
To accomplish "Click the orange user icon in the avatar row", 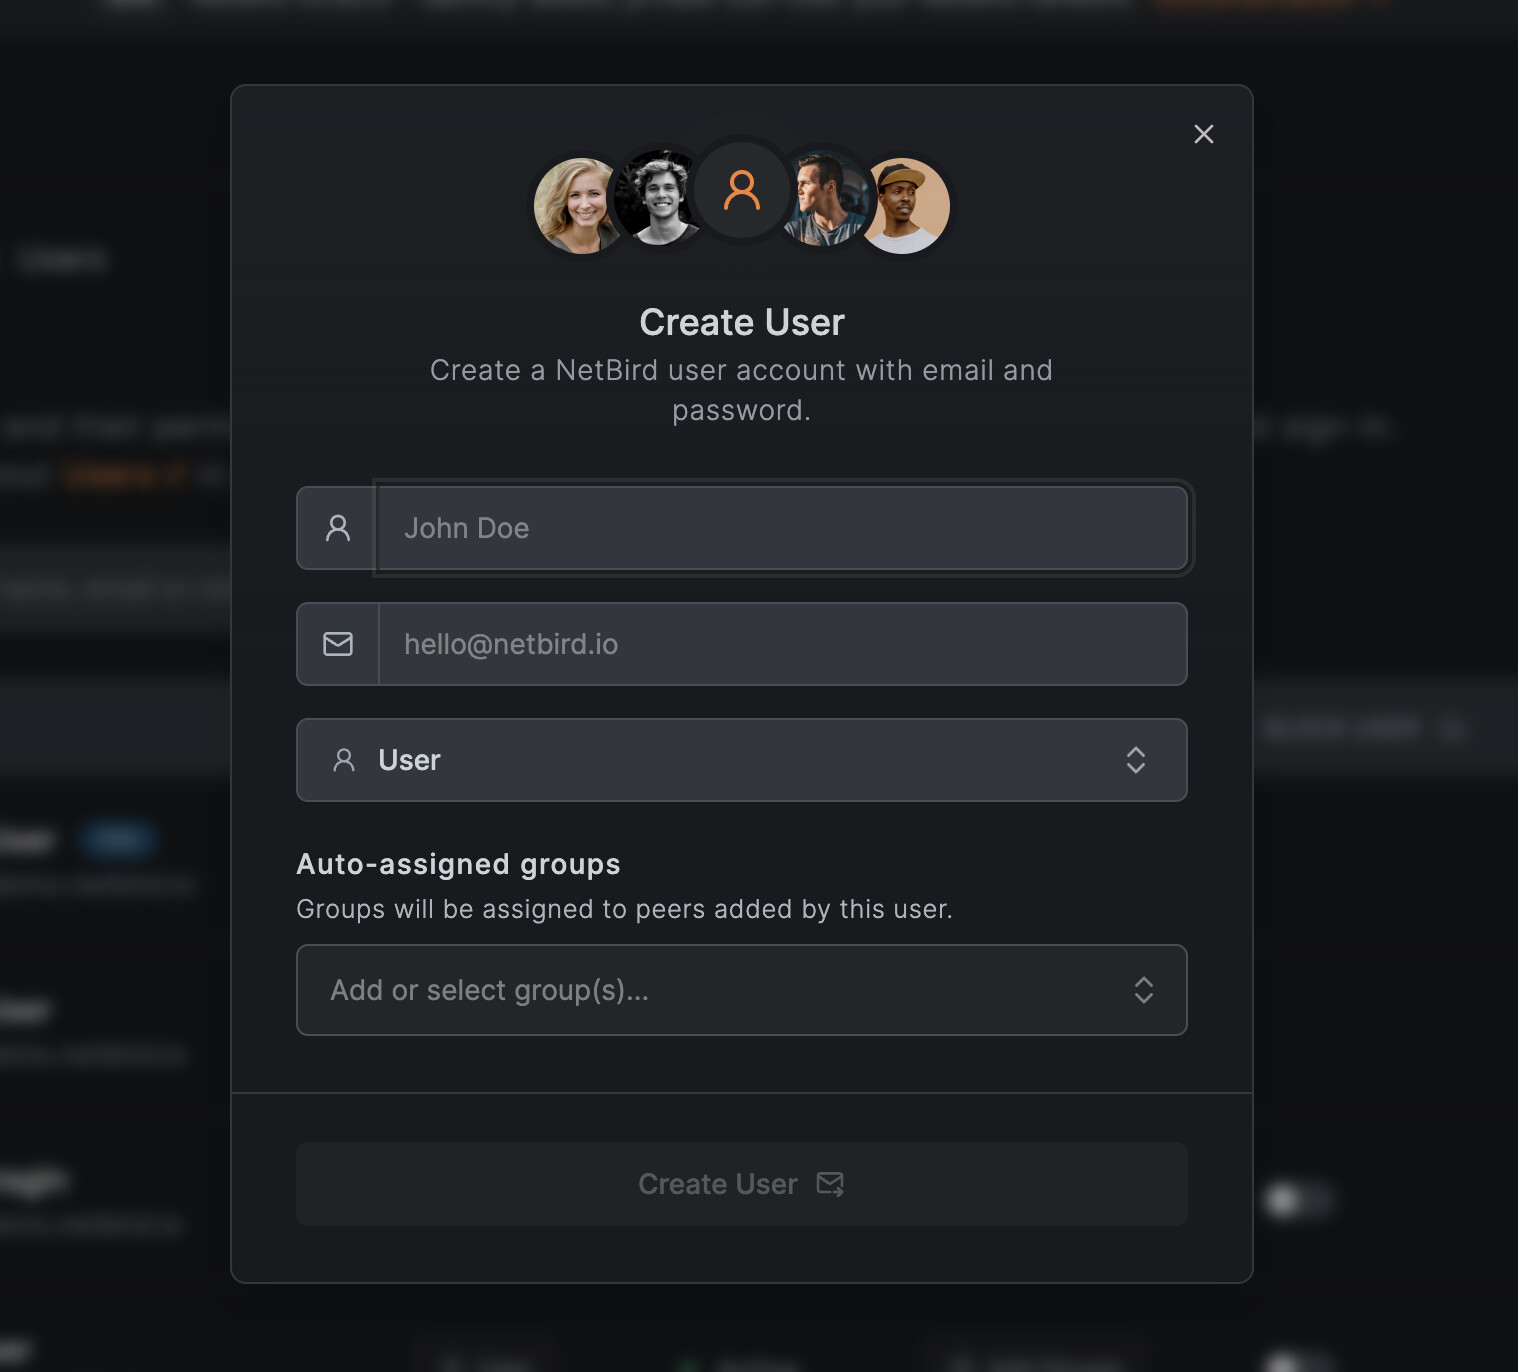I will tap(742, 190).
